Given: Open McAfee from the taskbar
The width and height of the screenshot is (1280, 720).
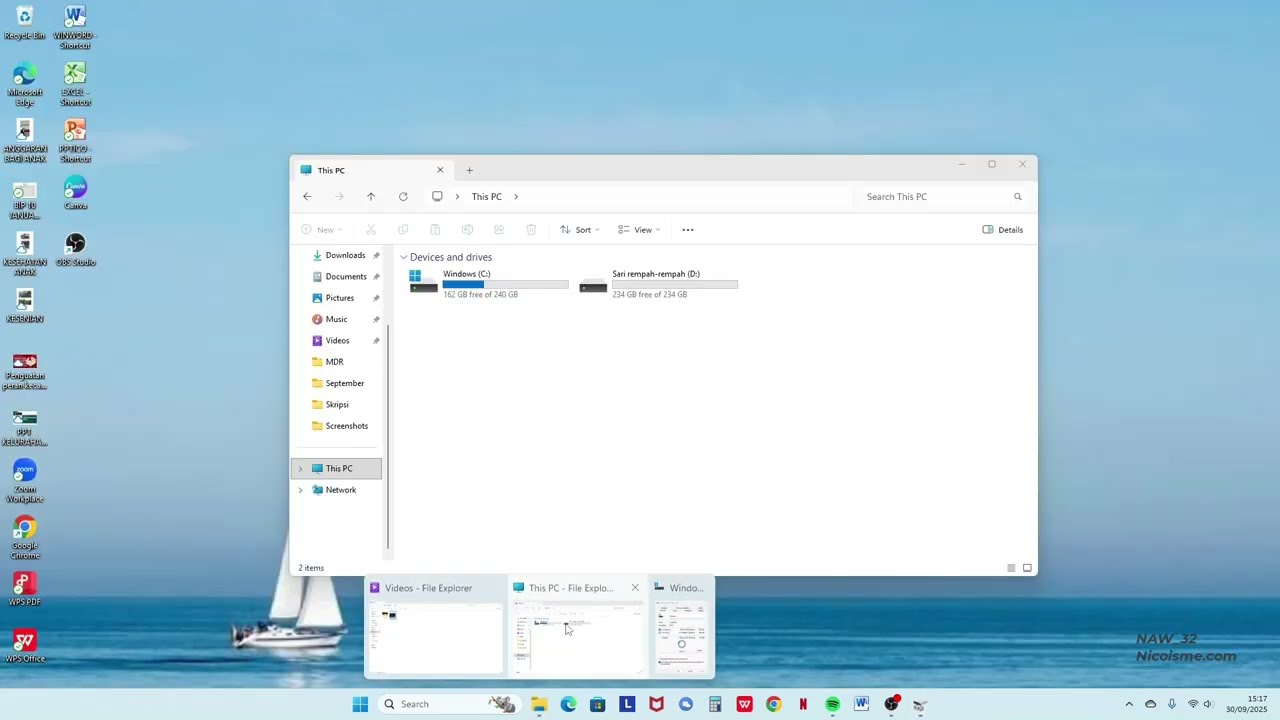Looking at the screenshot, I should [x=656, y=704].
